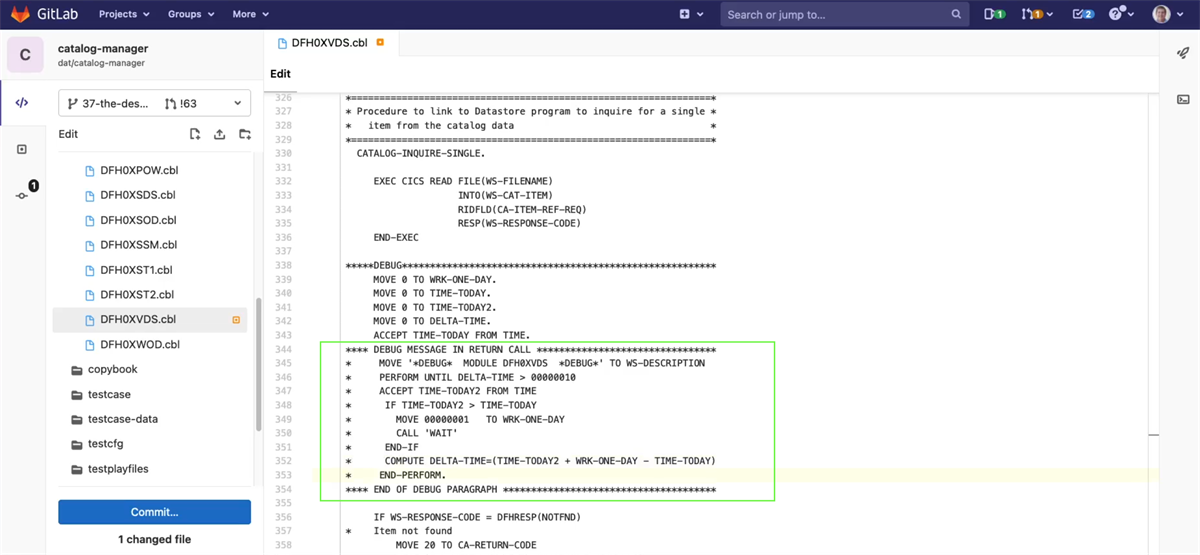Click the modified marker on DFH0XVDS.cbl tab
The image size is (1200, 555).
point(380,44)
